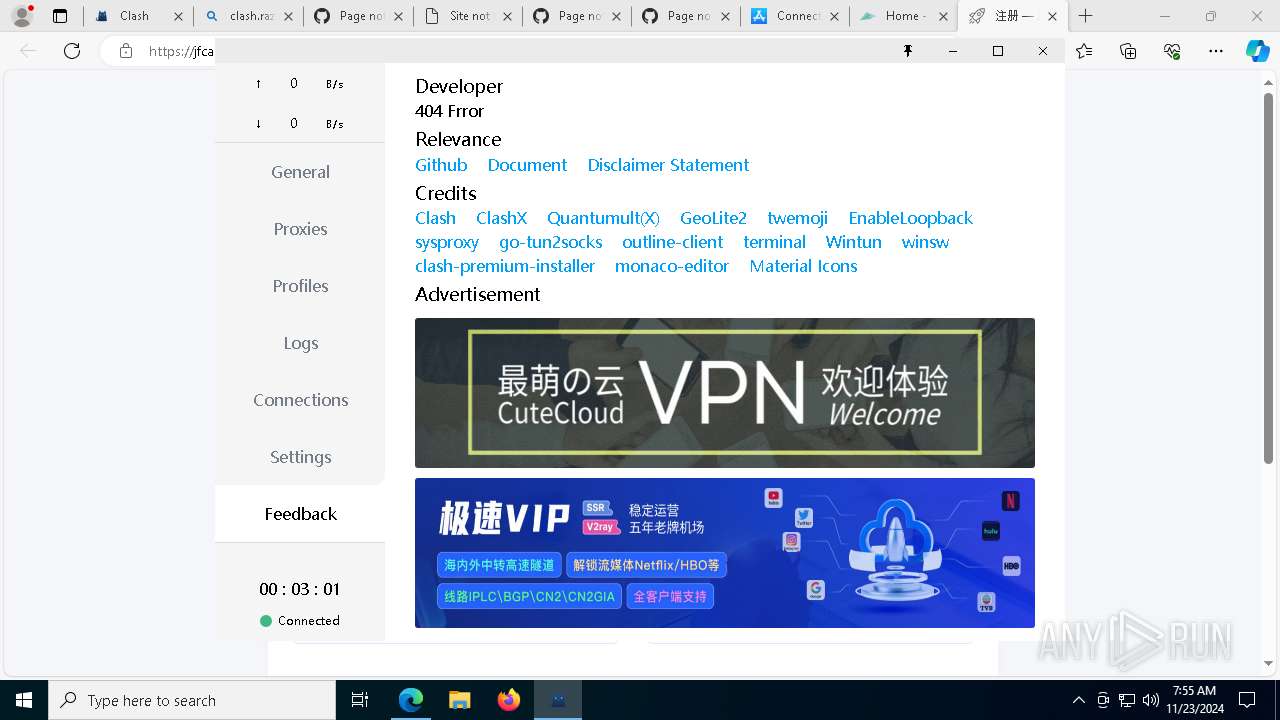This screenshot has height=720, width=1280.
Task: Open the taskbar clock and date
Action: [x=1194, y=700]
